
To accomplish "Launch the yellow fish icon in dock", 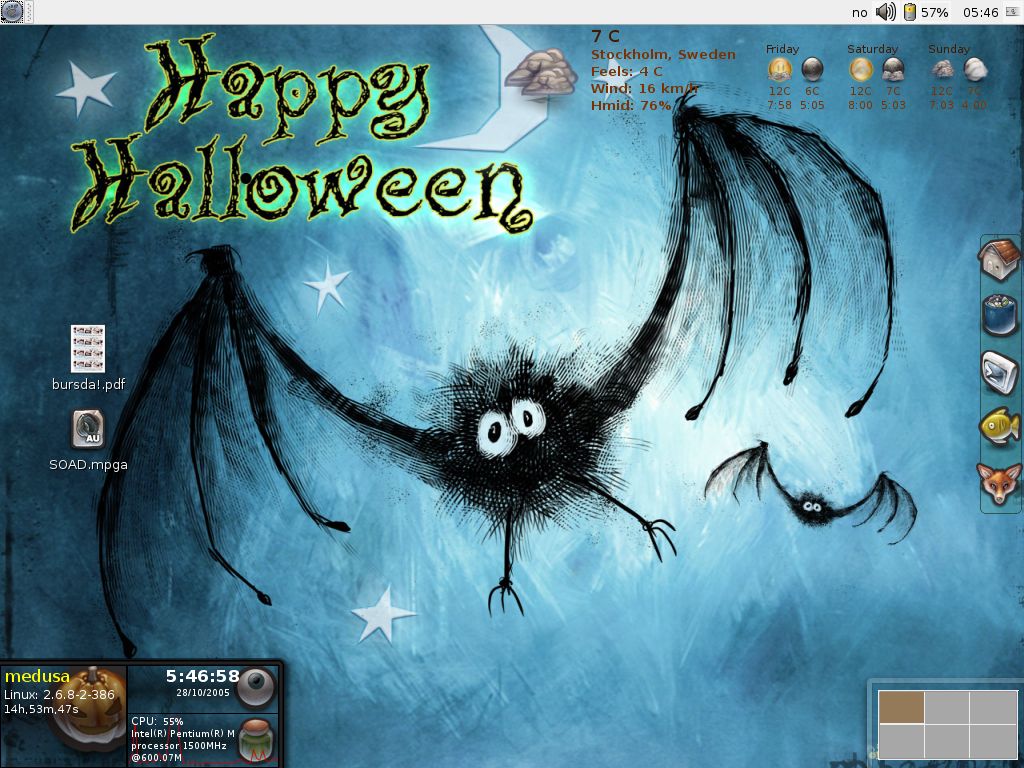I will click(1000, 427).
